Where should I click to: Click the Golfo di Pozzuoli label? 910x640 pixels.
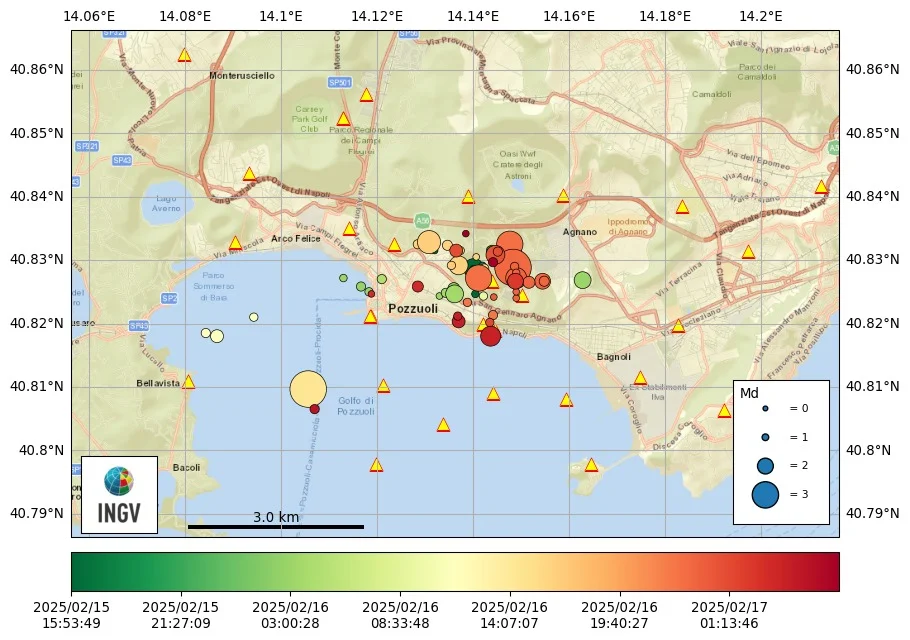356,406
